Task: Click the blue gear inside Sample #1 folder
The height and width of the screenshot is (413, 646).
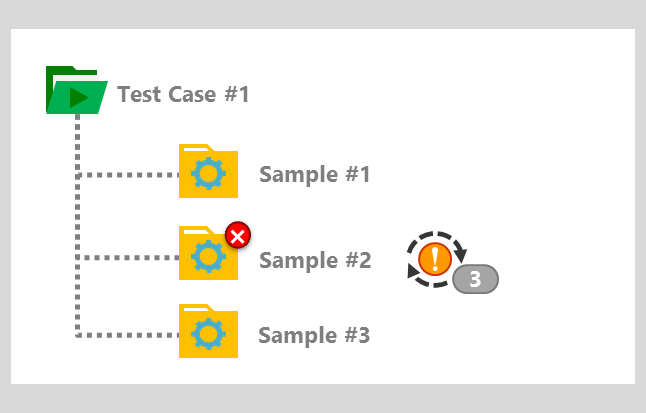Action: tap(208, 174)
